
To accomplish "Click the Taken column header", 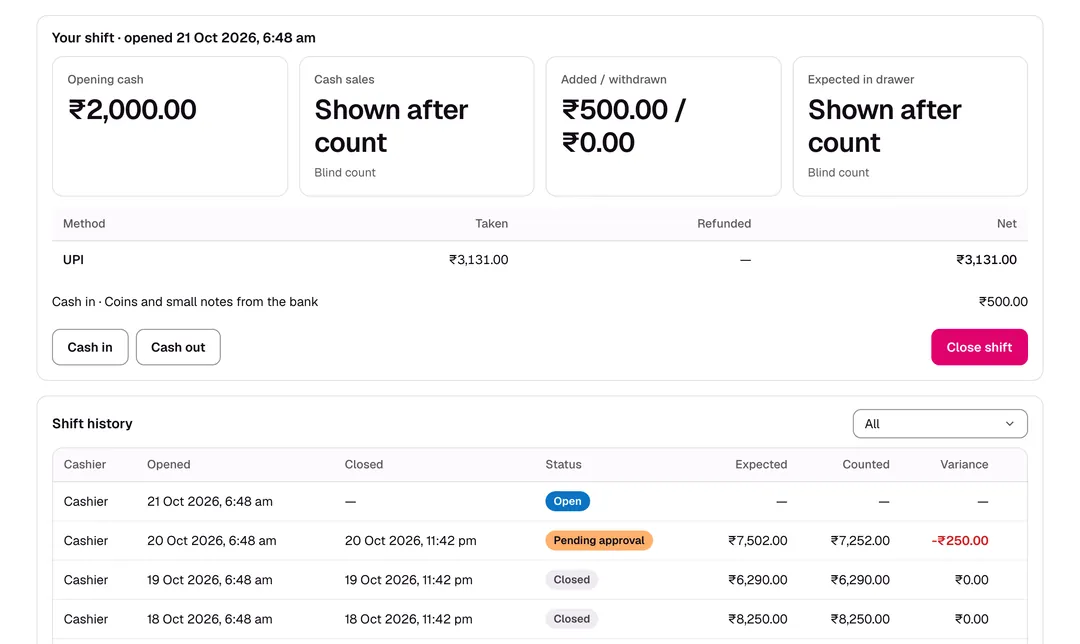I will coord(491,223).
